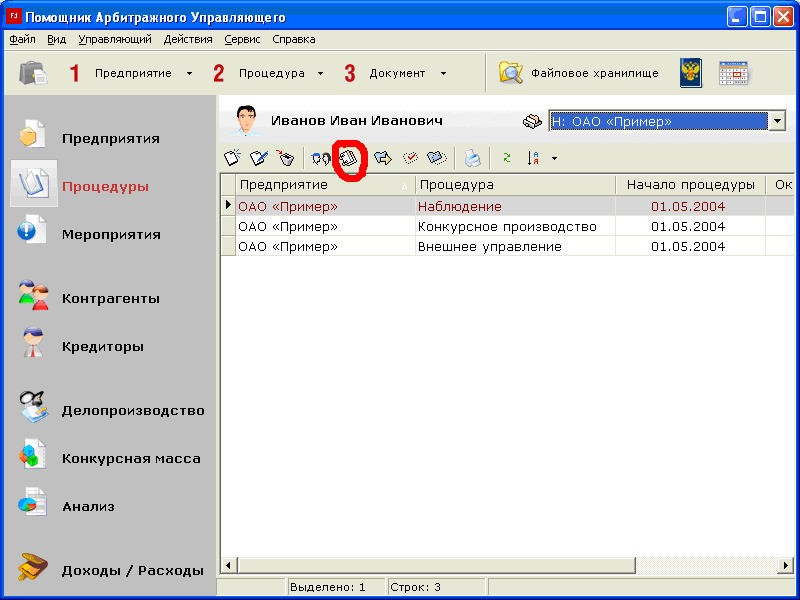Expand the Документ dropdown arrow

coord(443,73)
